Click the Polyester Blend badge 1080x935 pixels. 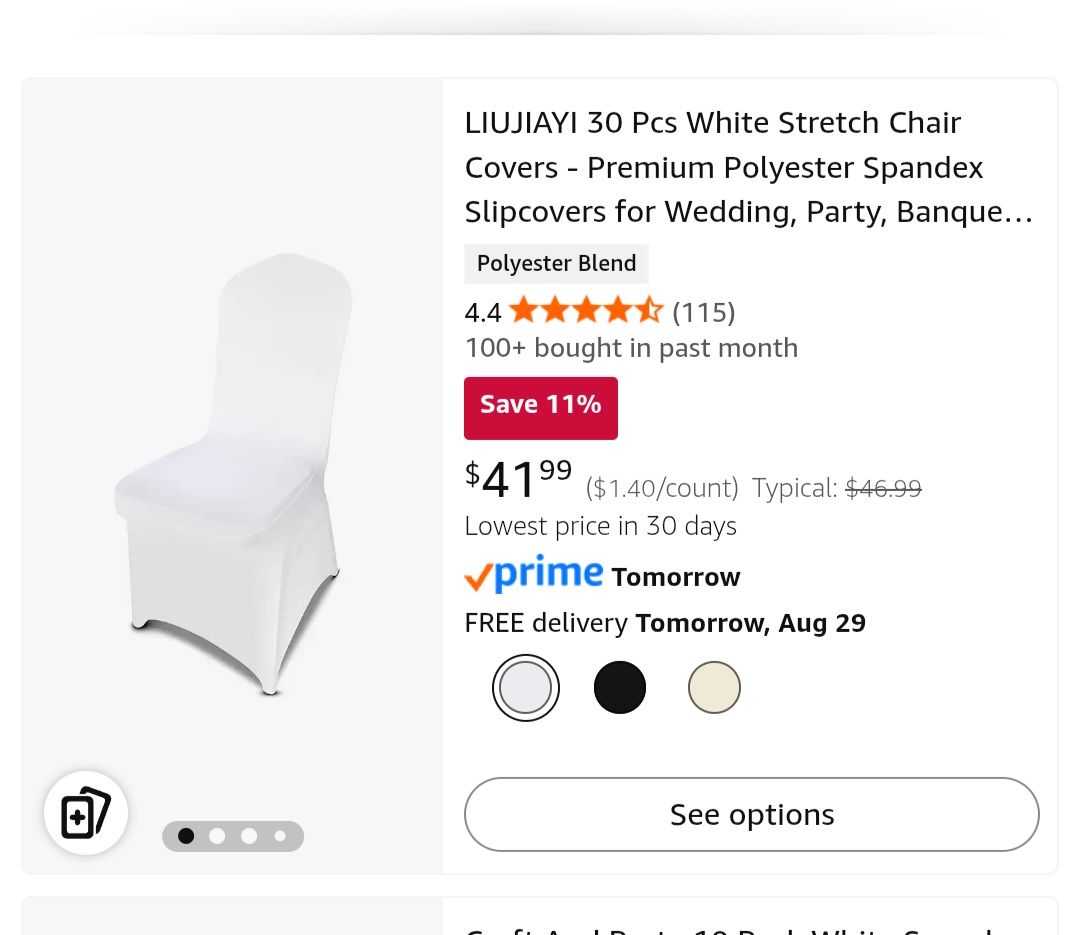(x=556, y=263)
